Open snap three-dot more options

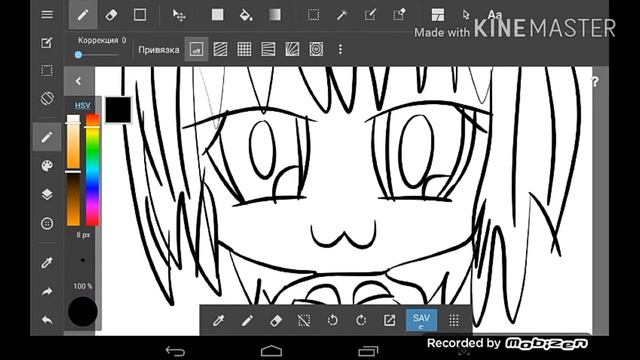pyautogui.click(x=340, y=49)
